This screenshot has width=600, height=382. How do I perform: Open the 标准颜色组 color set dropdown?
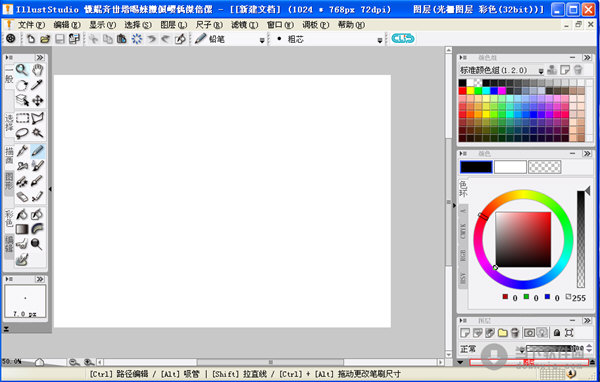click(541, 71)
